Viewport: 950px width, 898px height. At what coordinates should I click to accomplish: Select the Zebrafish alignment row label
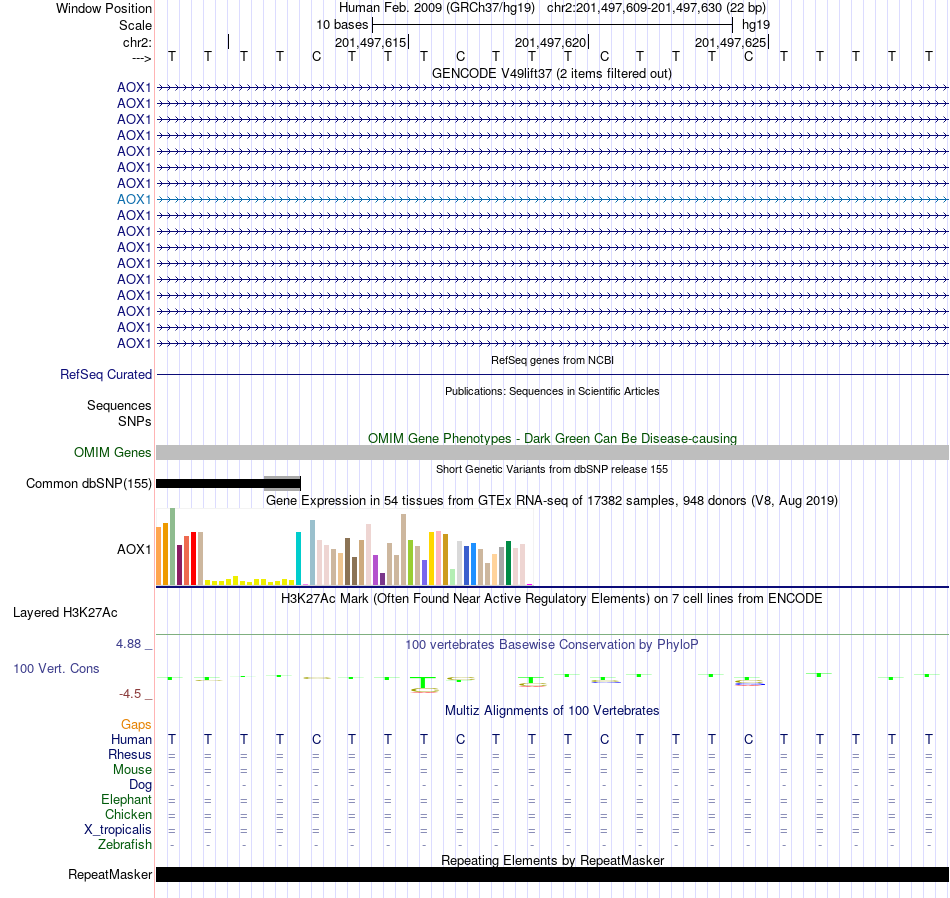point(125,844)
